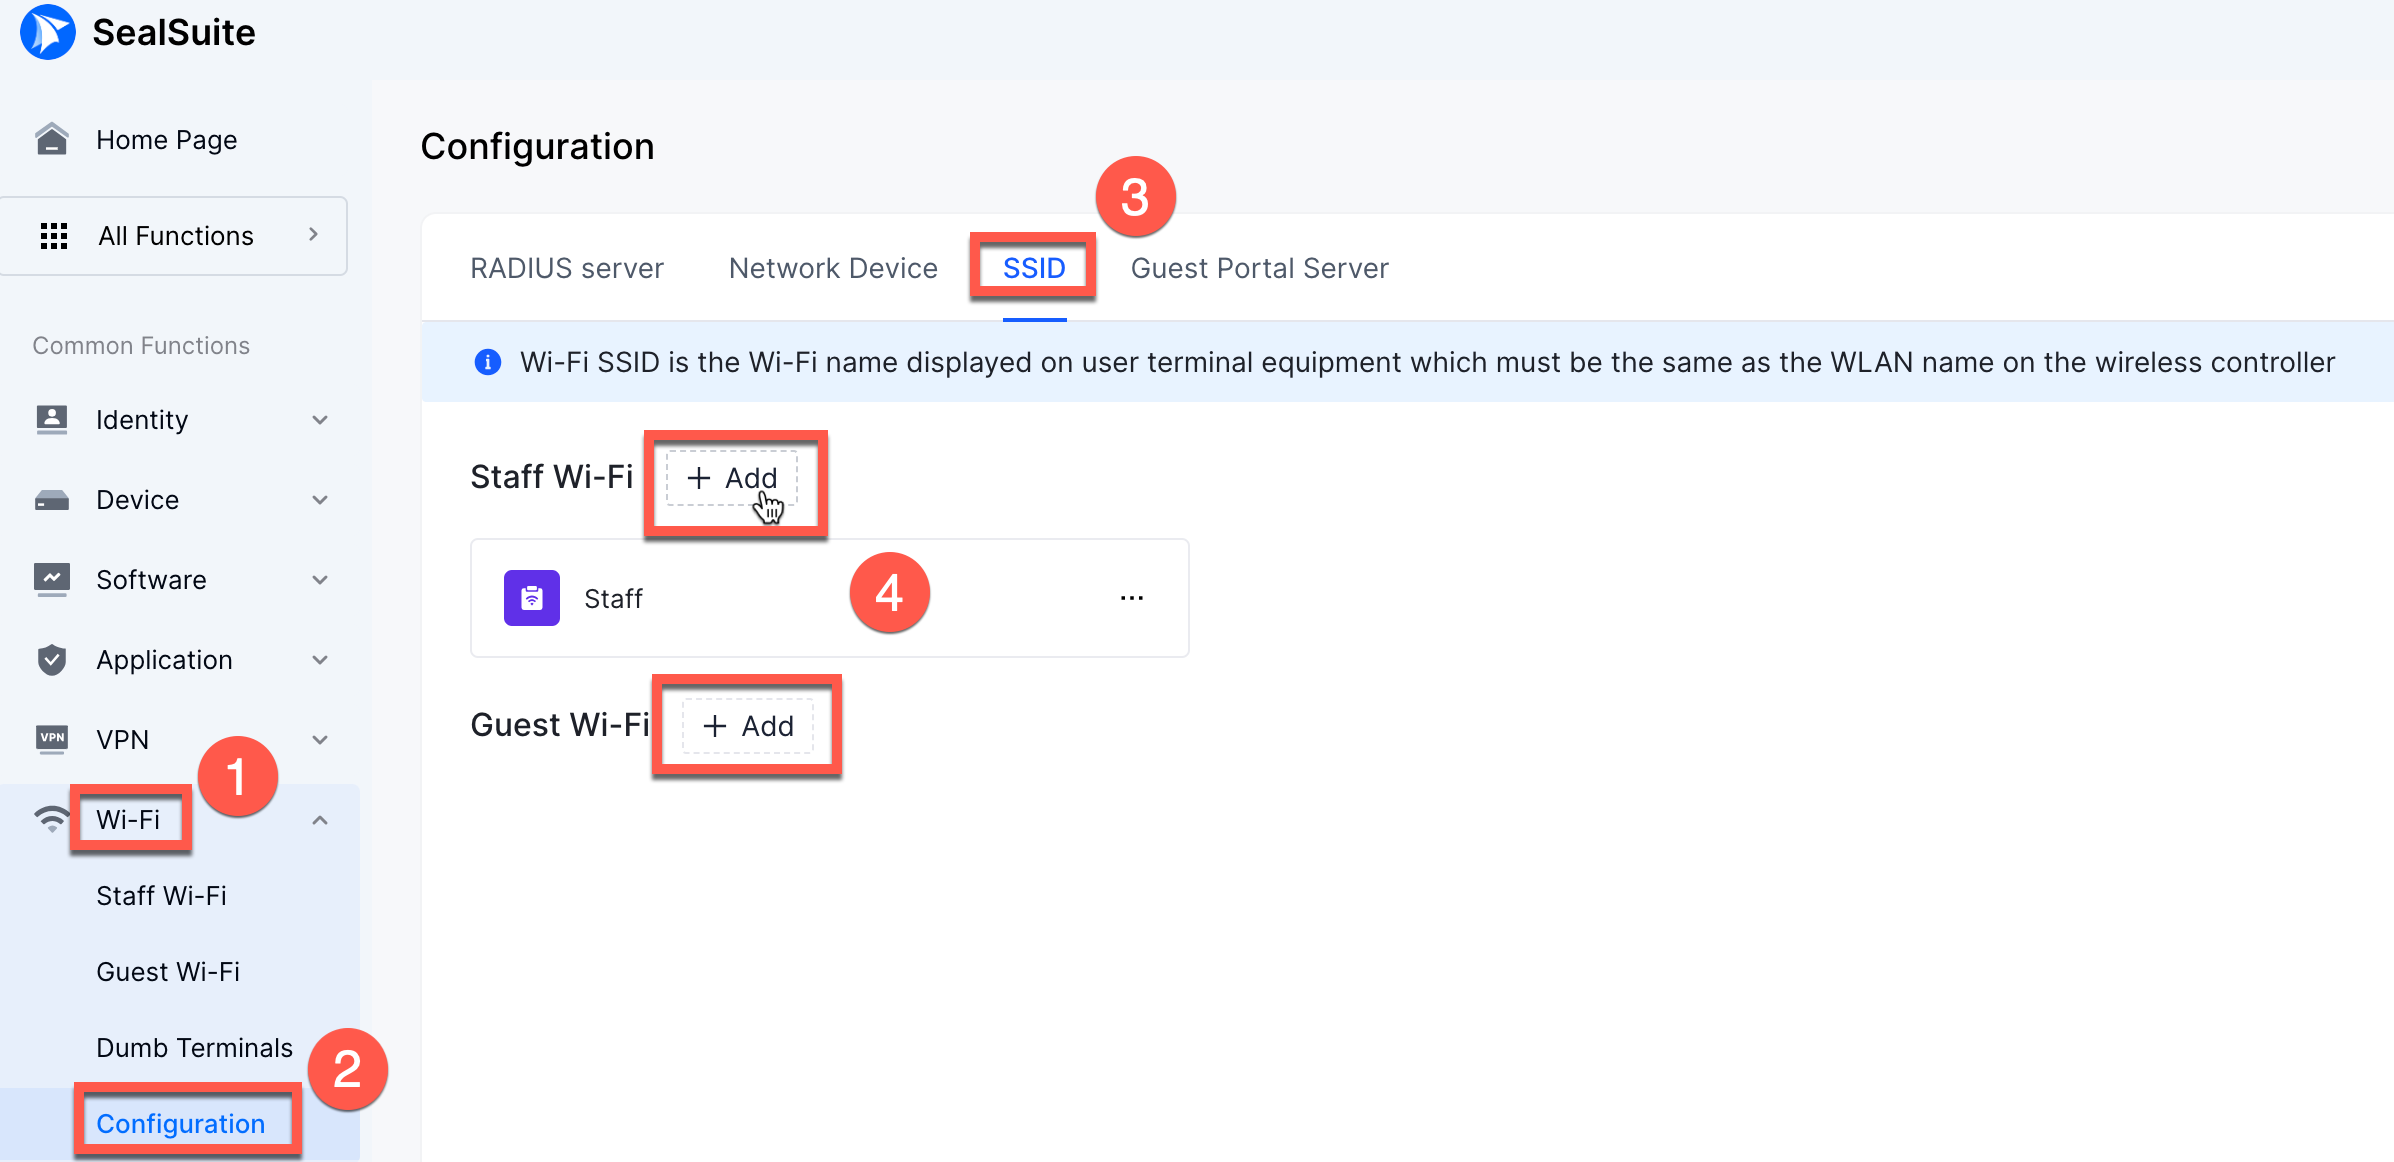The width and height of the screenshot is (2394, 1162).
Task: Click the SealSuite logo icon
Action: (x=47, y=32)
